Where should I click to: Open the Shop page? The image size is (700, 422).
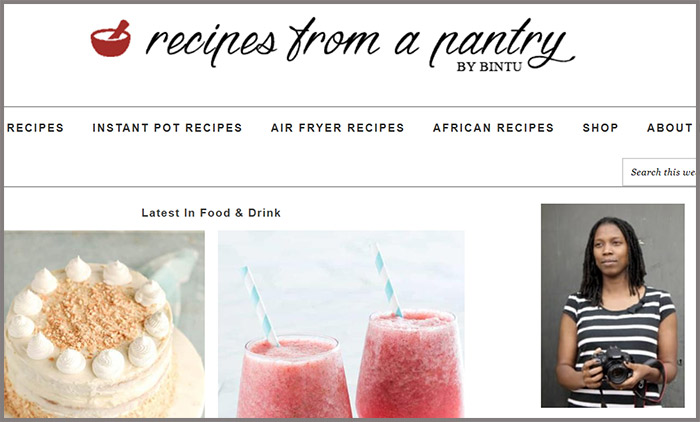coord(600,128)
